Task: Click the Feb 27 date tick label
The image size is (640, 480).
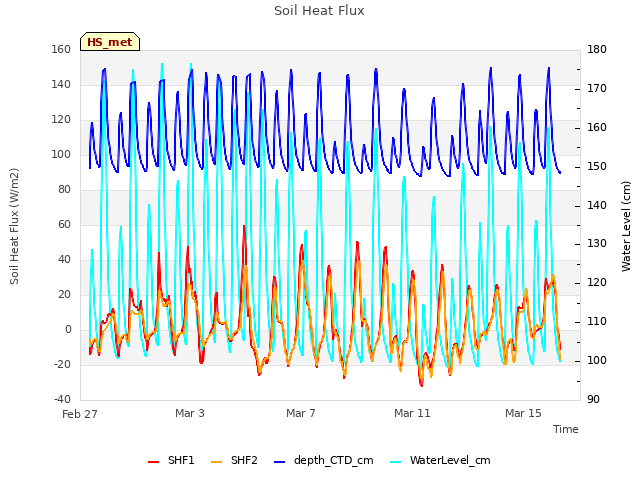Action: pyautogui.click(x=80, y=414)
